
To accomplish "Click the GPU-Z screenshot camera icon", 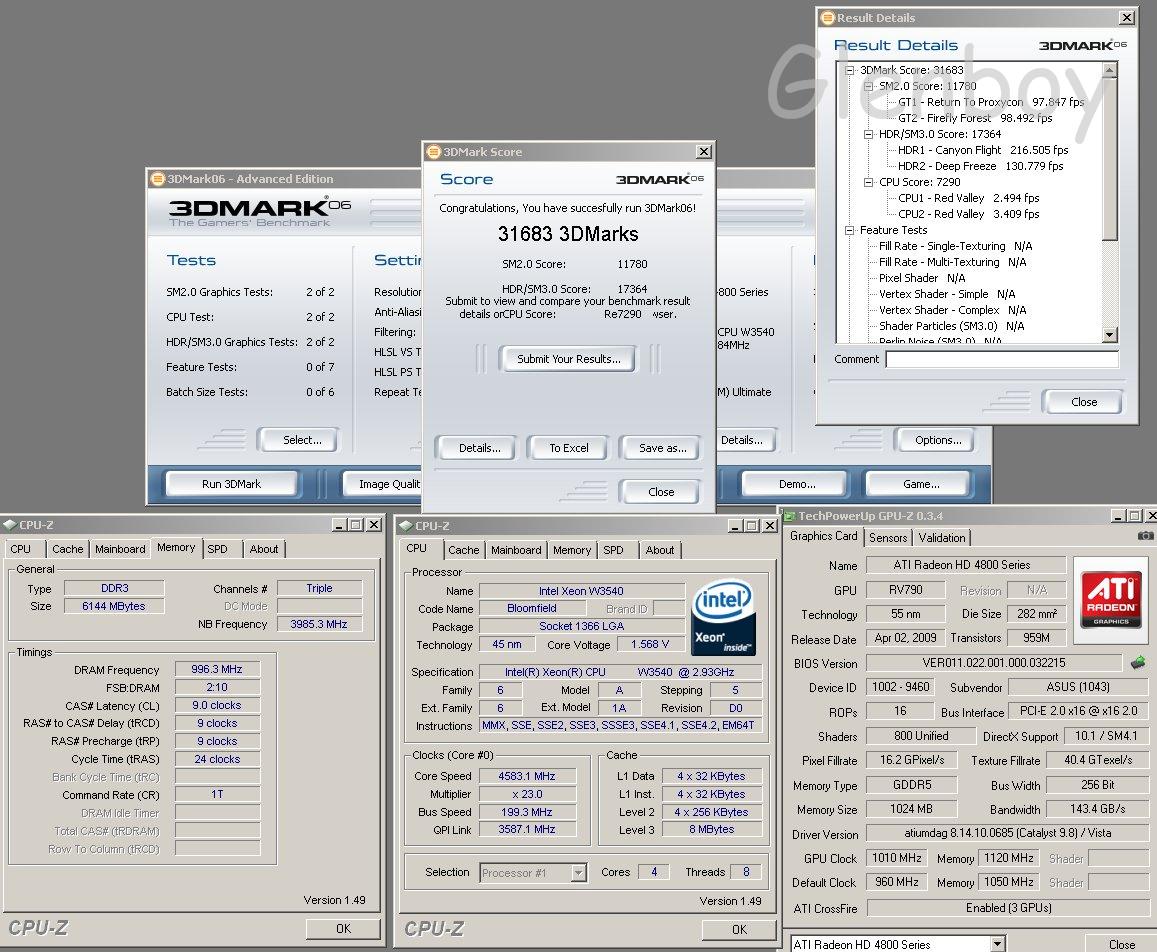I will pos(1145,536).
